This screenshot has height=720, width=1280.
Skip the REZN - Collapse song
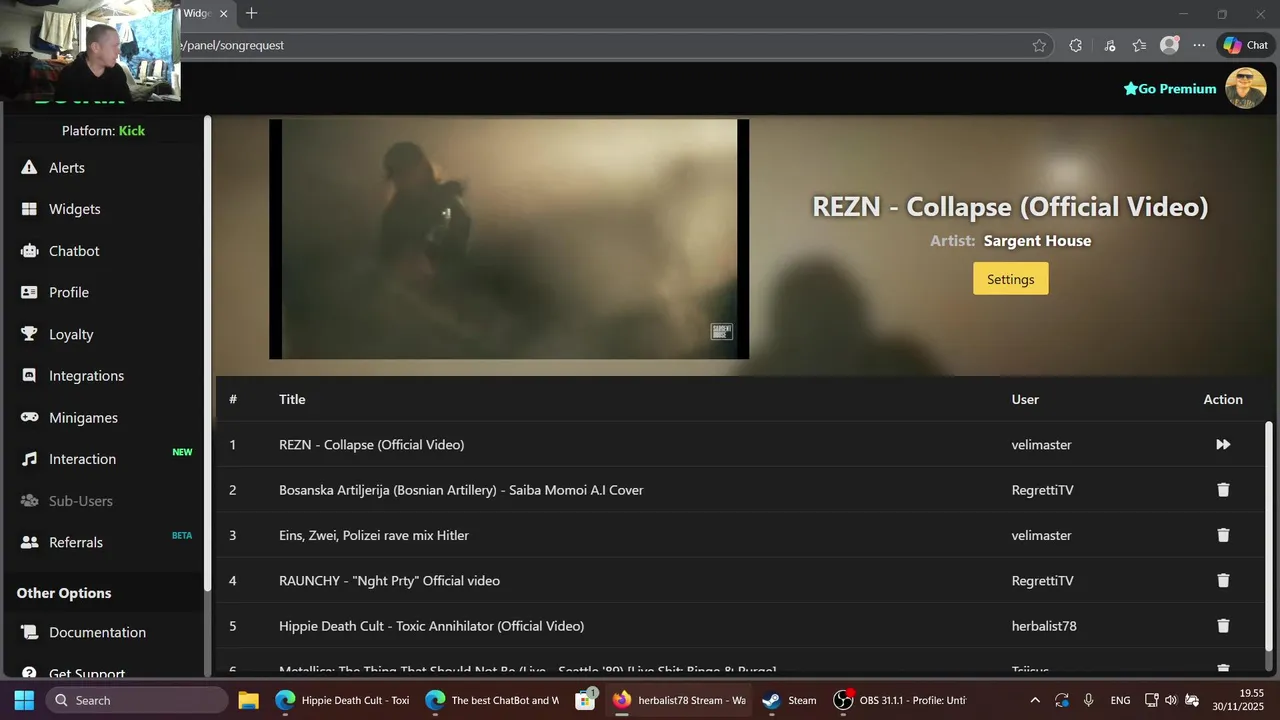click(x=1223, y=444)
